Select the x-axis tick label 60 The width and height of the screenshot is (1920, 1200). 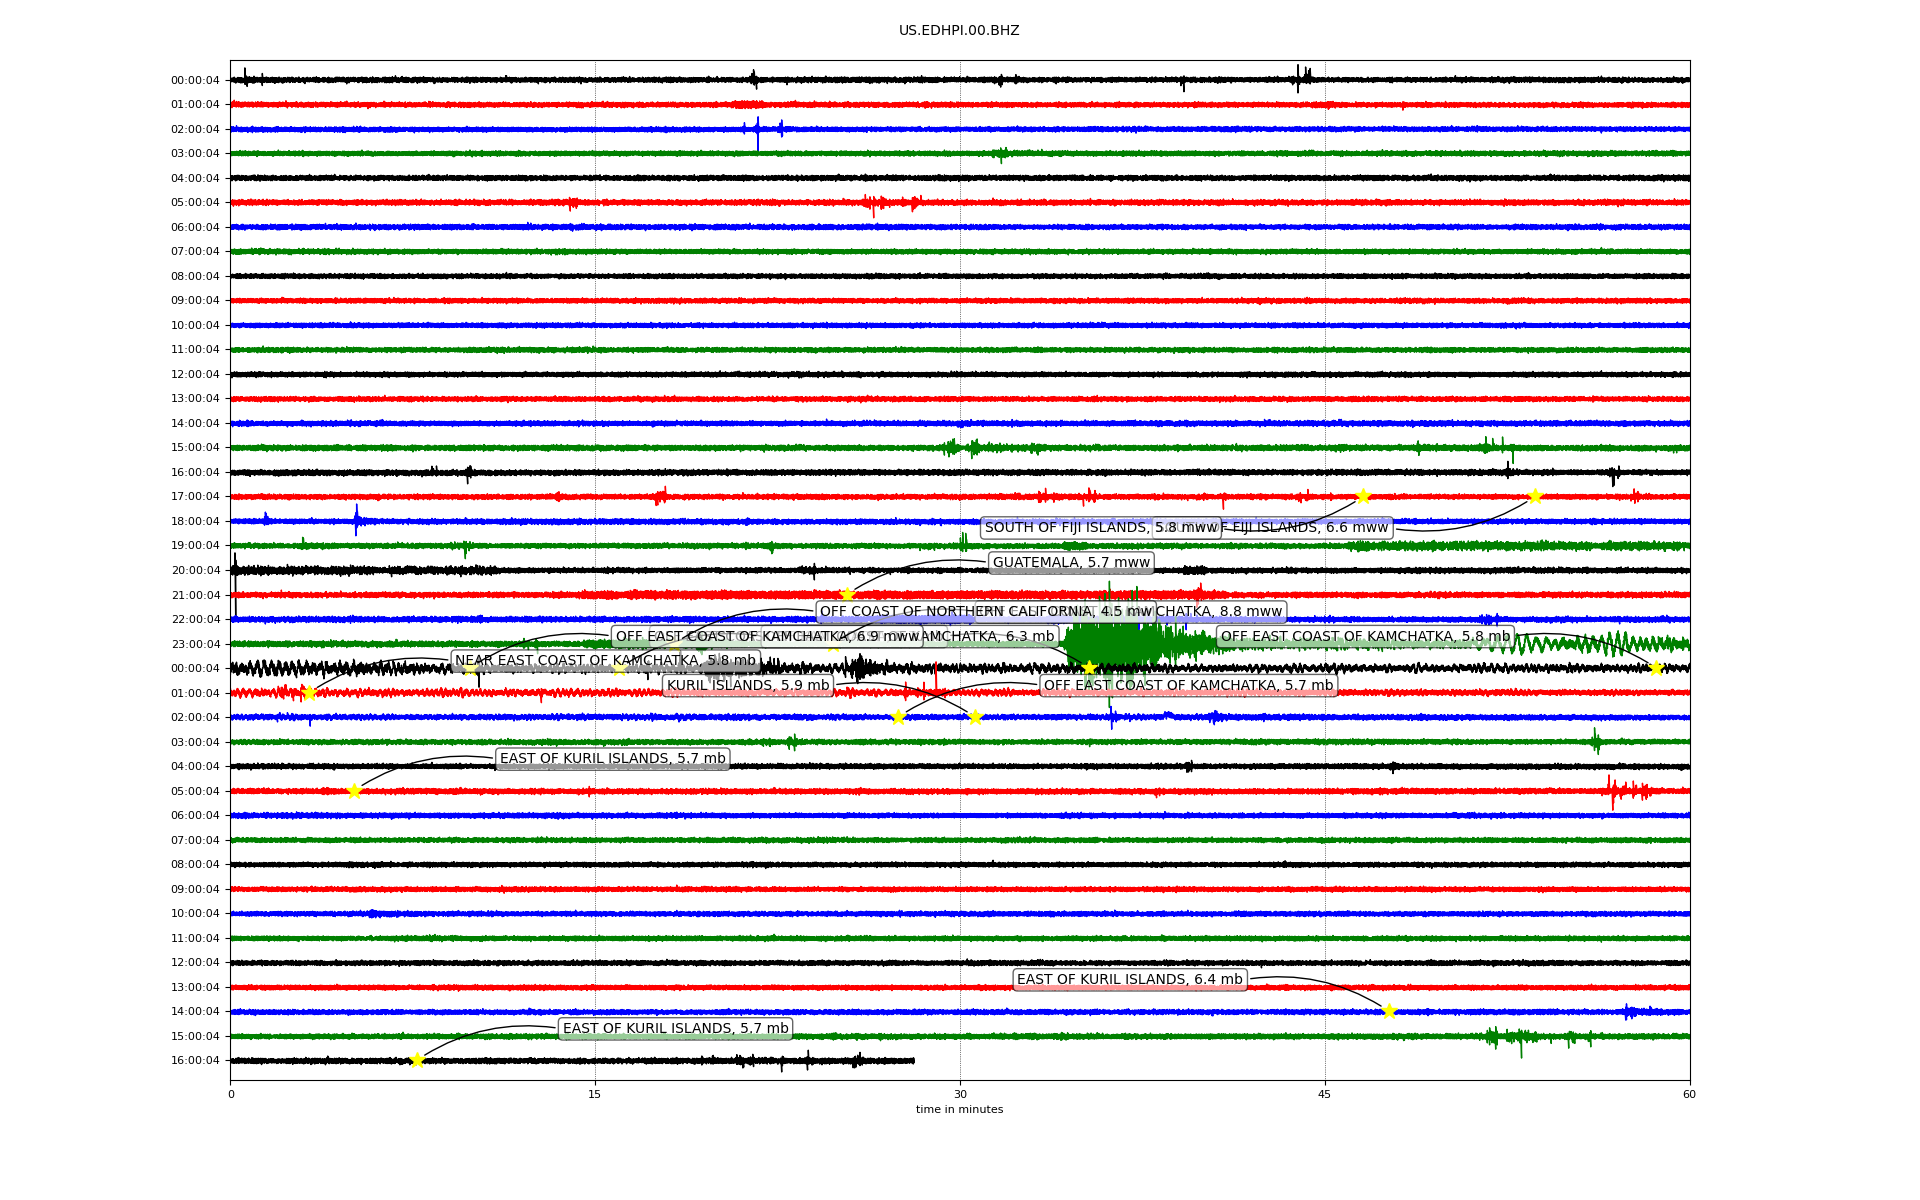[1689, 1095]
